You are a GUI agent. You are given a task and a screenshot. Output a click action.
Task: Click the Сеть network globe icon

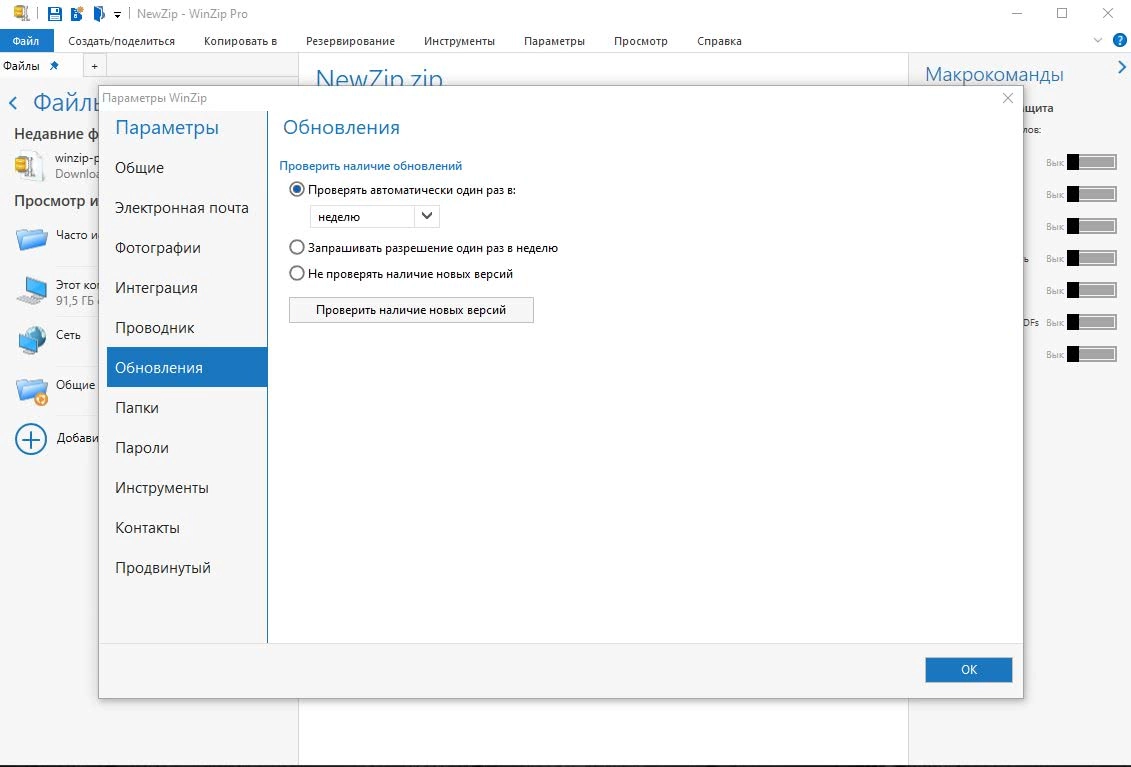[32, 338]
